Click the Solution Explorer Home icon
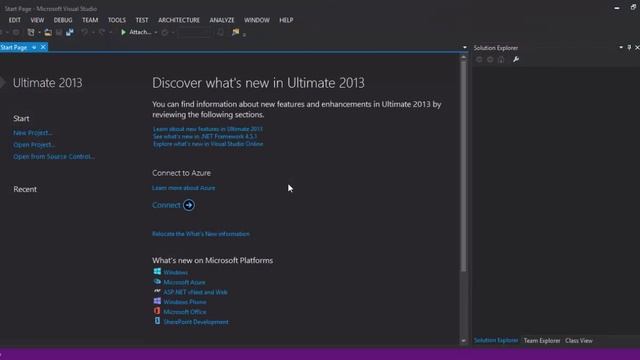Viewport: 640px width, 360px height. tap(501, 60)
